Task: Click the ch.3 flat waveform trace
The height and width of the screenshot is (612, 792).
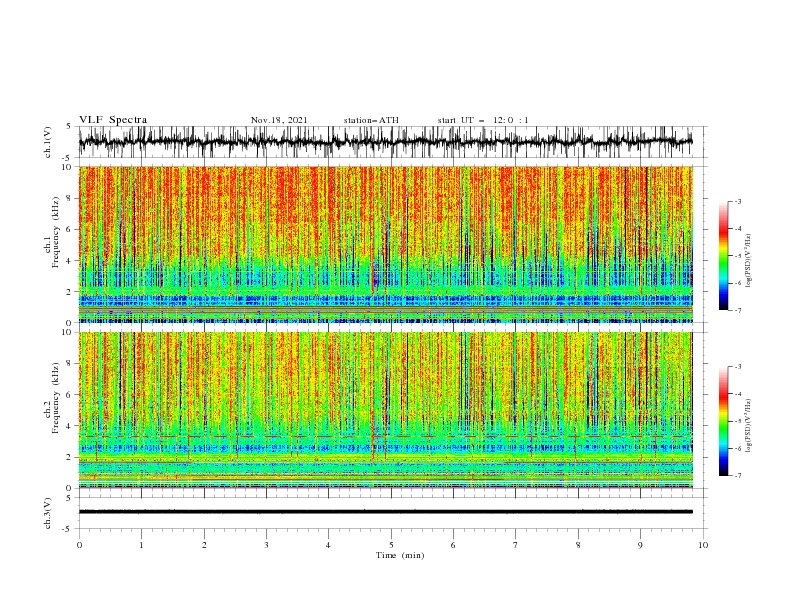Action: click(386, 512)
